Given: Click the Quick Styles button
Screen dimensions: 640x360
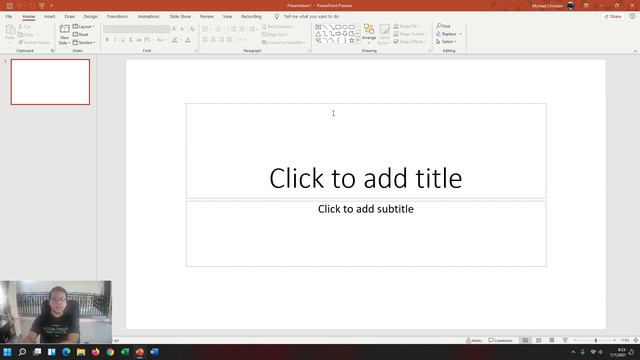Looking at the screenshot, I should click(x=384, y=33).
